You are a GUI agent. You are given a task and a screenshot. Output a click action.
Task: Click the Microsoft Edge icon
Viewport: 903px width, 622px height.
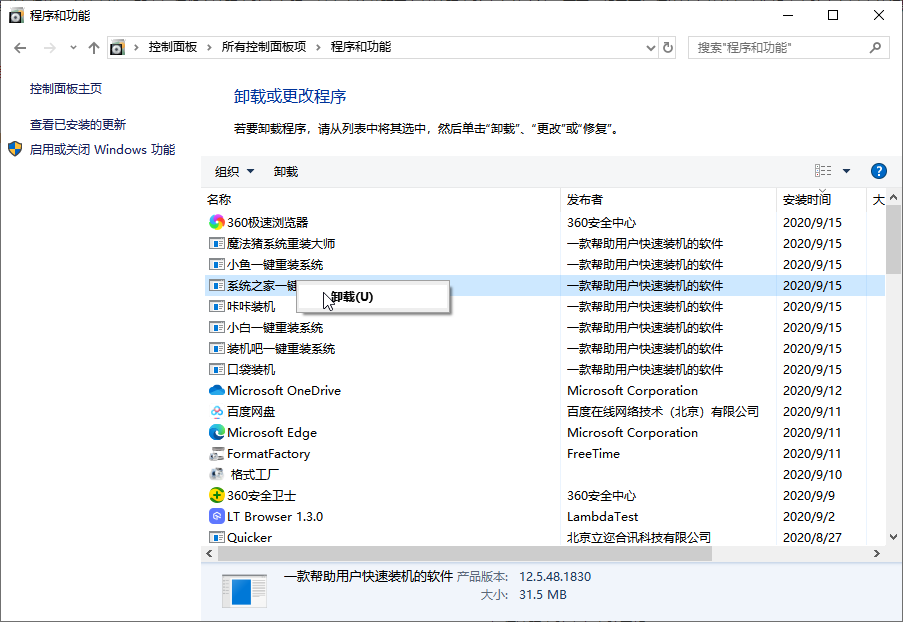coord(217,433)
